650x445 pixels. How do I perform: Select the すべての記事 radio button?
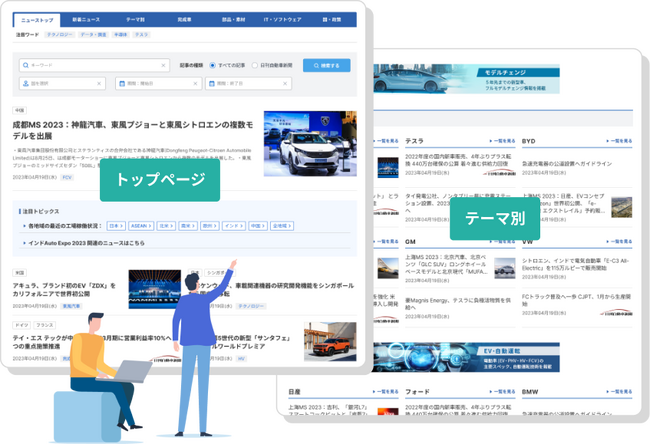point(213,65)
